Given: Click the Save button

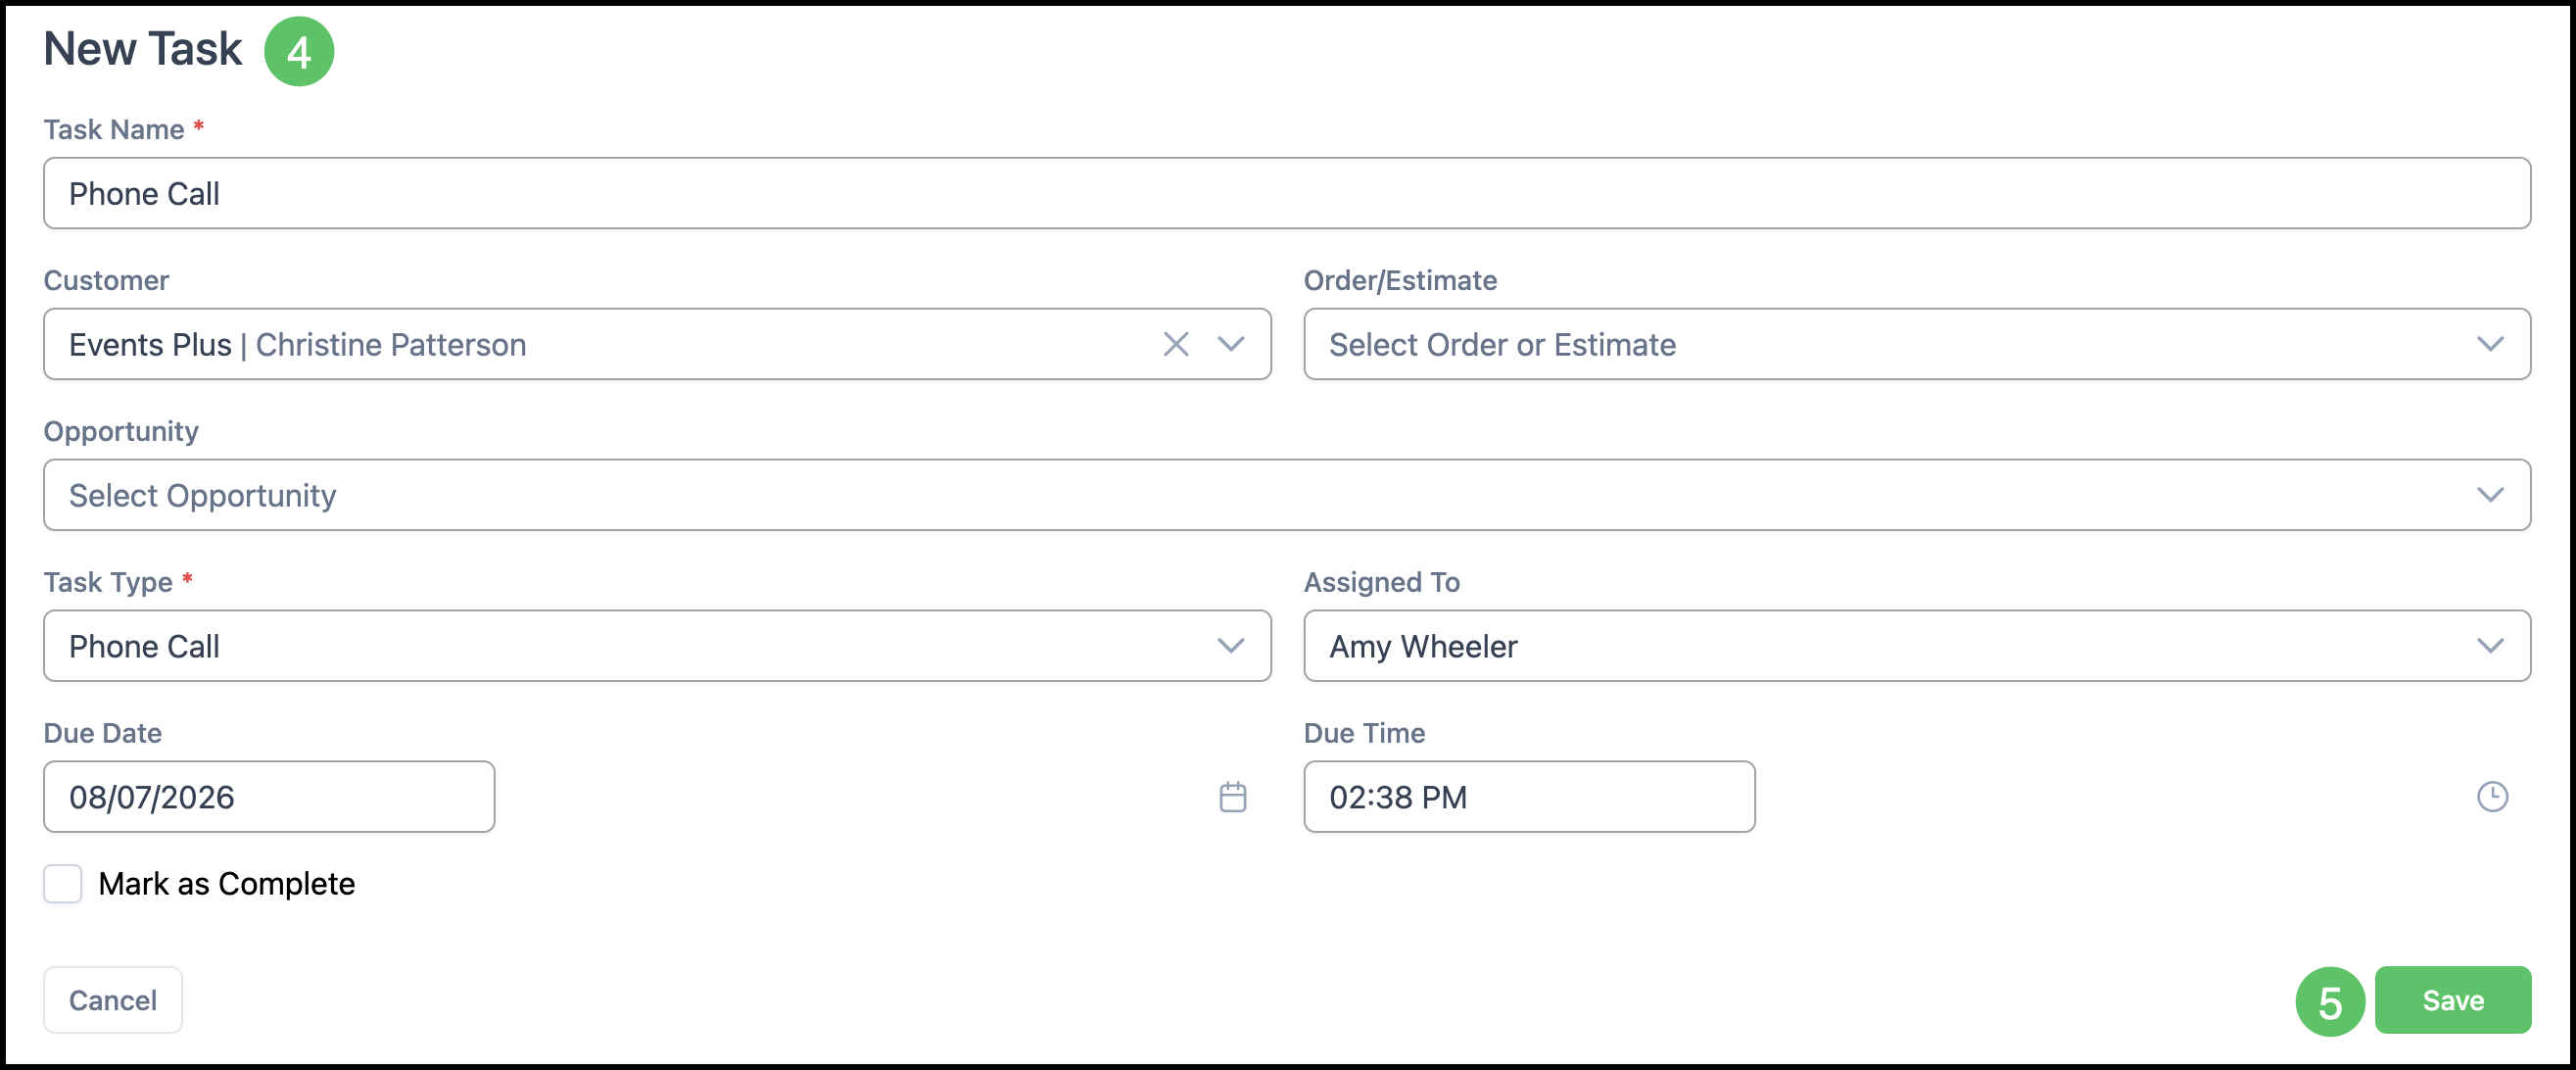Looking at the screenshot, I should [x=2452, y=1000].
